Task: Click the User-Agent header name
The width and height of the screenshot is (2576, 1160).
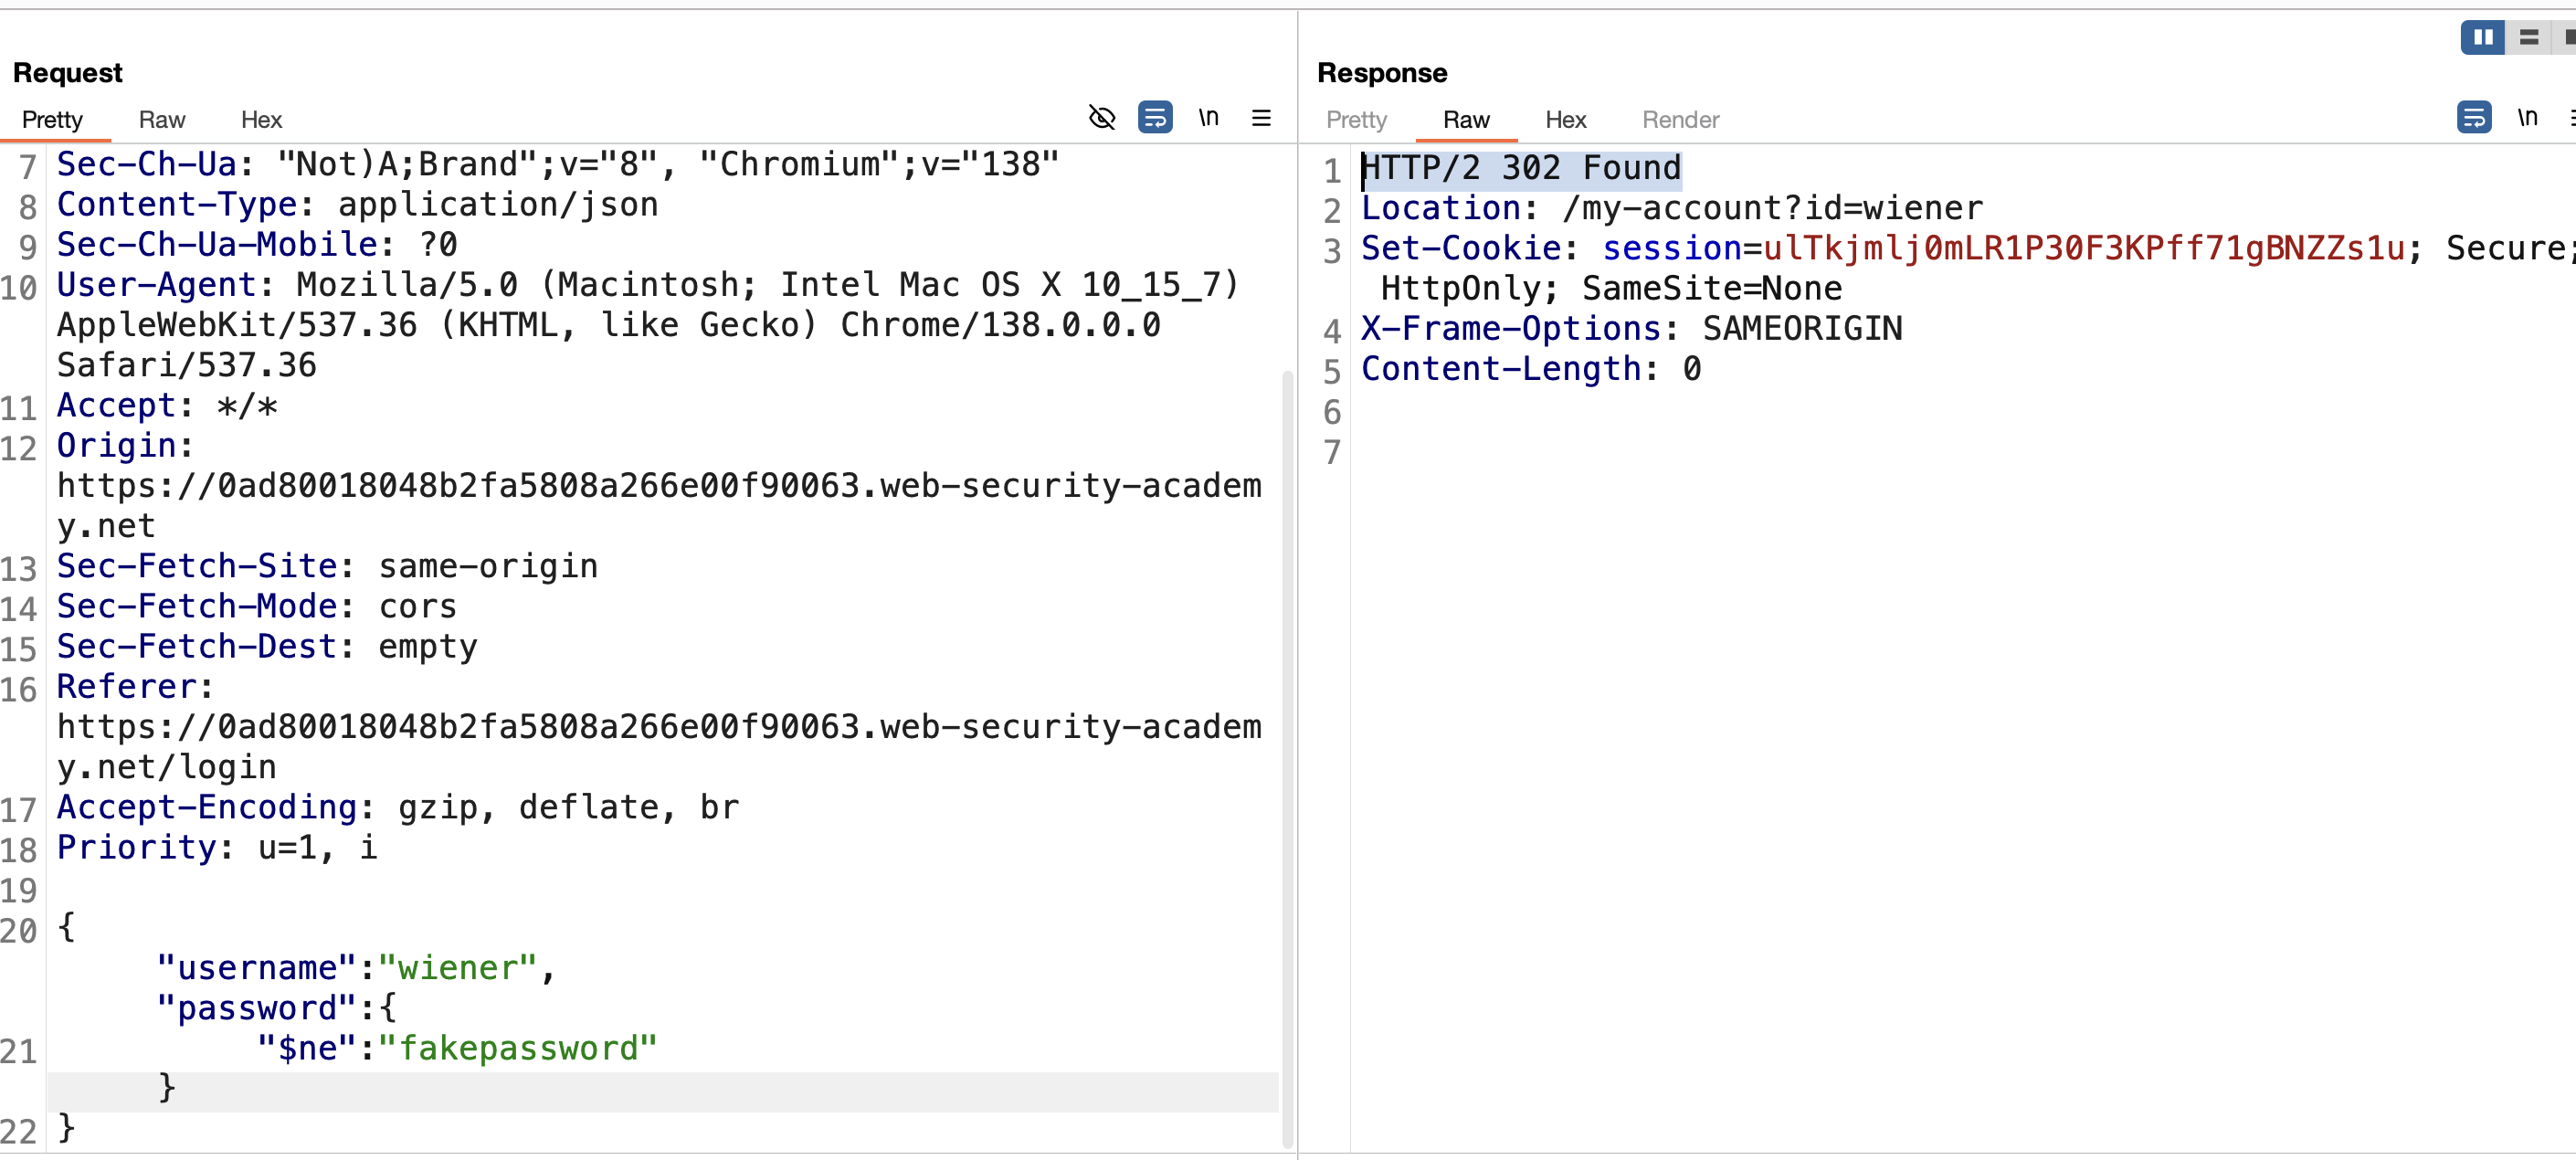Action: pyautogui.click(x=156, y=285)
